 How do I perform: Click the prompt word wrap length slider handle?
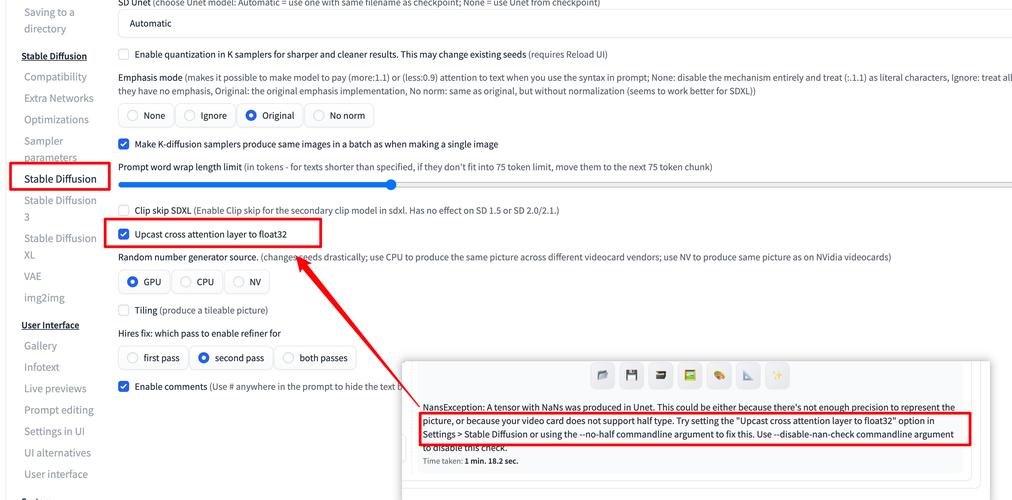390,185
